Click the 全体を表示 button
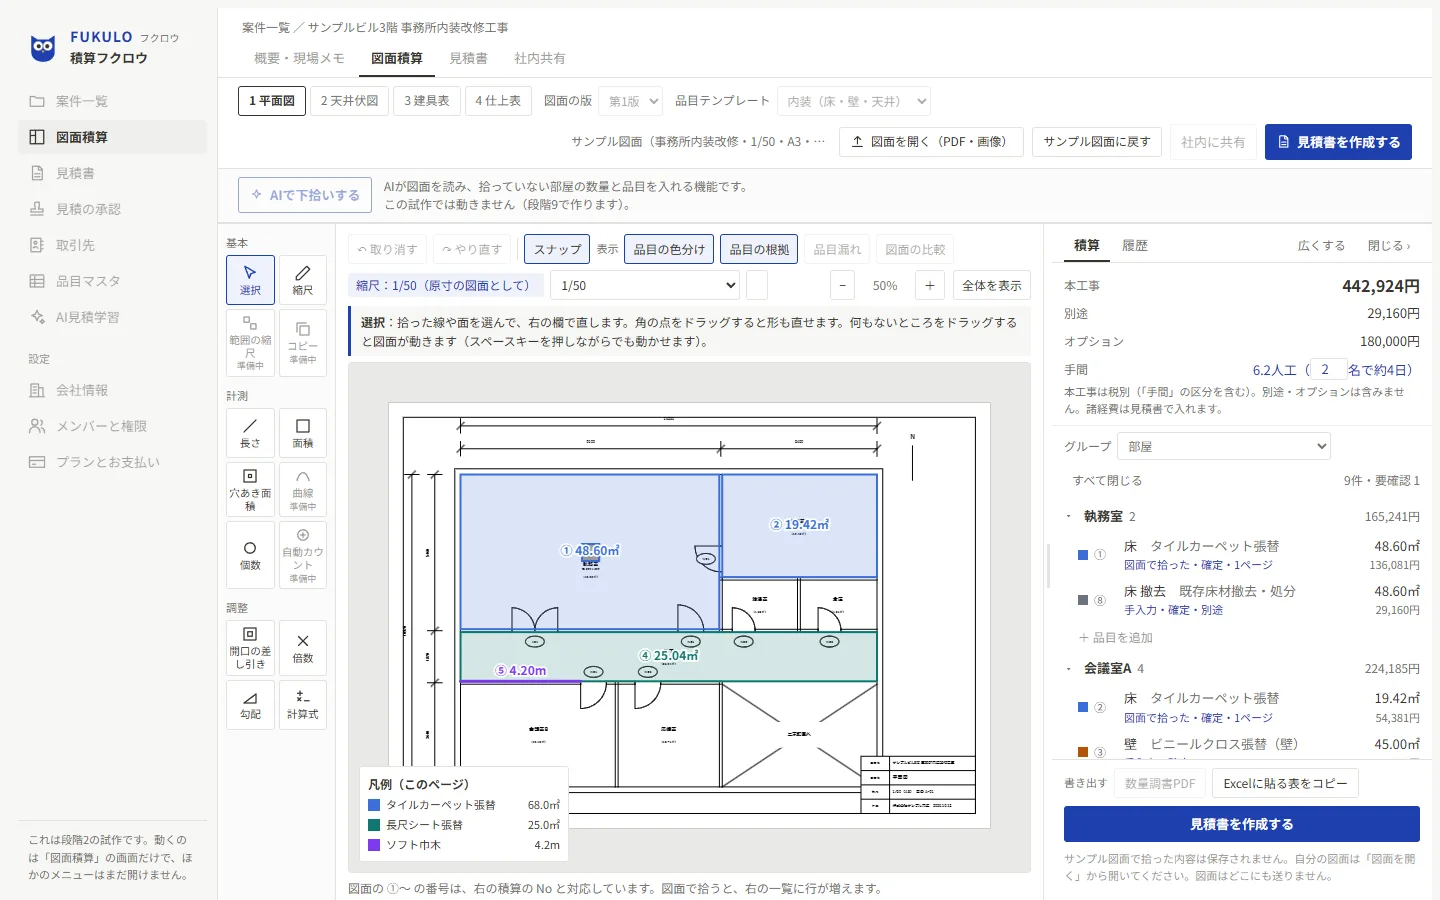Screen dimensions: 1440x900 click(x=991, y=285)
